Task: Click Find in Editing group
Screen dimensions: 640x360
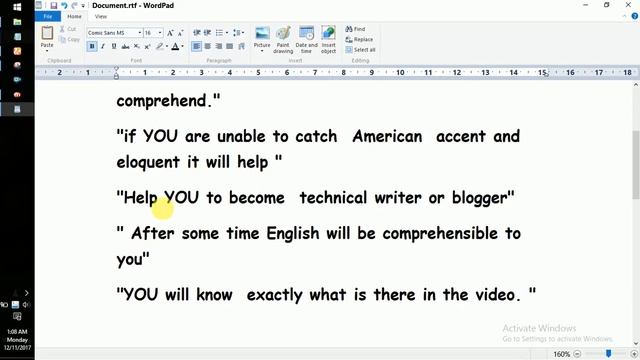Action: coord(355,29)
